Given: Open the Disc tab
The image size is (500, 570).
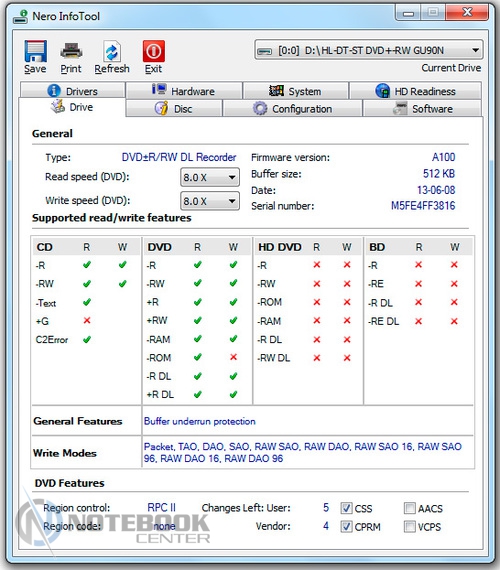Looking at the screenshot, I should (174, 109).
